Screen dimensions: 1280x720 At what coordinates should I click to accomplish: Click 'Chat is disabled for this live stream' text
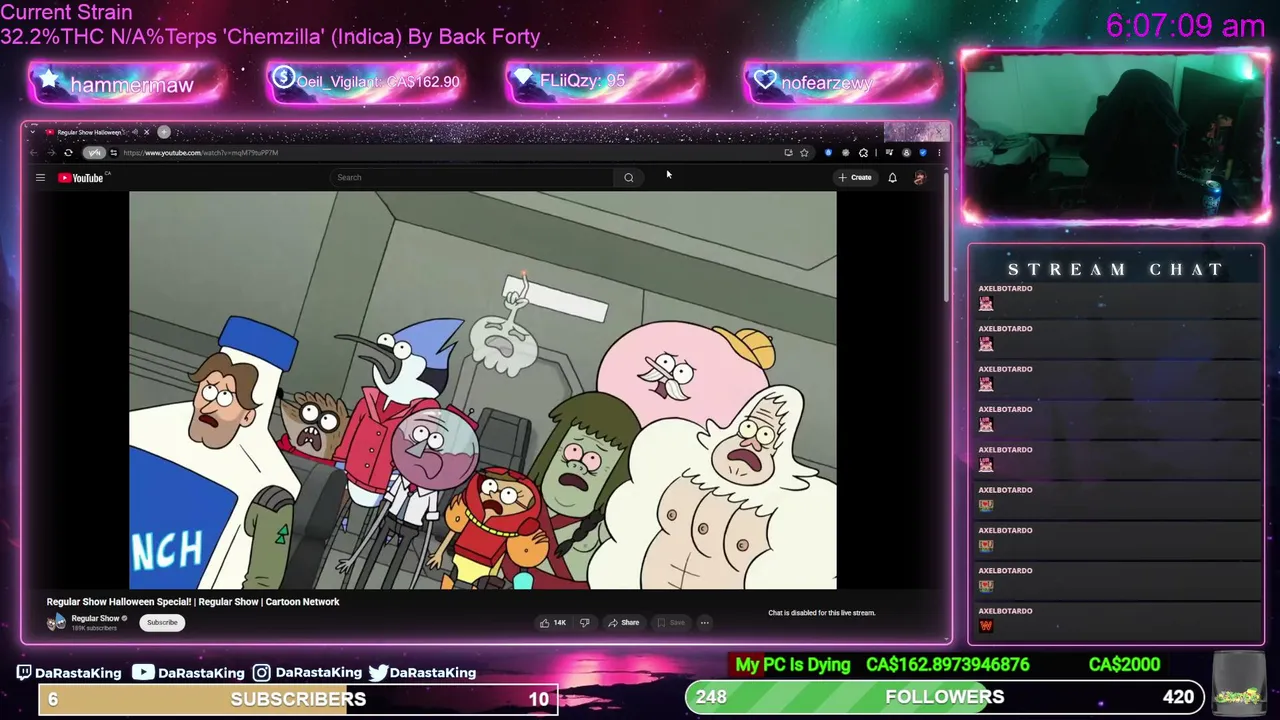tap(821, 613)
